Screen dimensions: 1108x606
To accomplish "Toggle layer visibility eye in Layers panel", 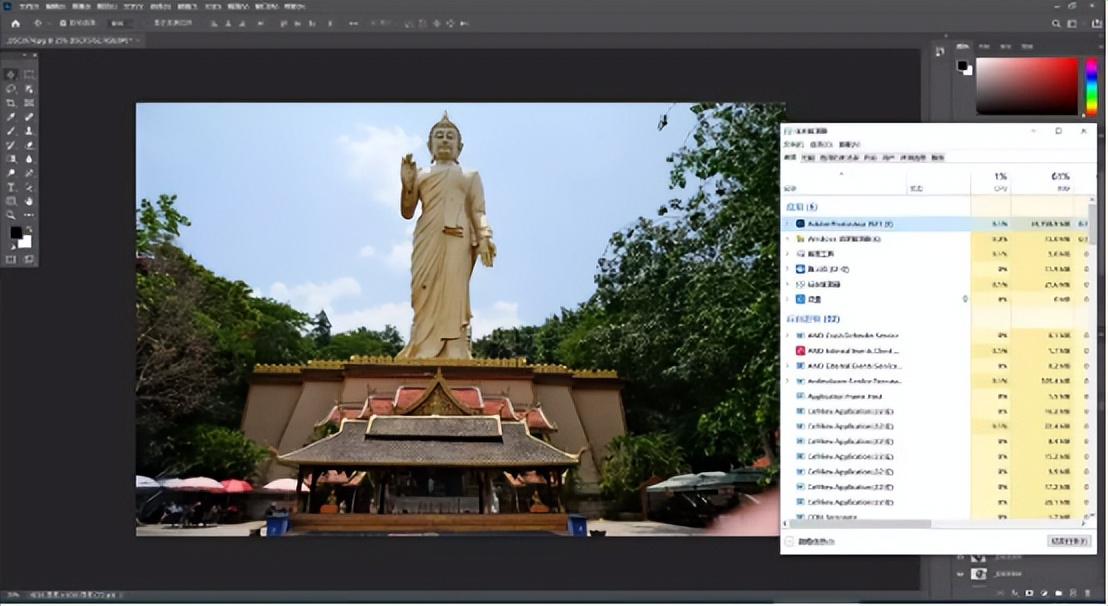I will (x=961, y=574).
